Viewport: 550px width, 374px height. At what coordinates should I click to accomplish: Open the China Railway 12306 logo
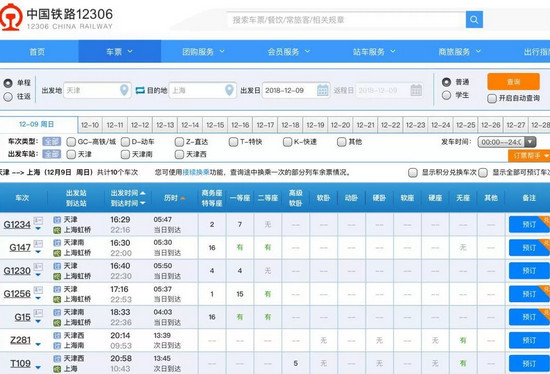click(56, 18)
